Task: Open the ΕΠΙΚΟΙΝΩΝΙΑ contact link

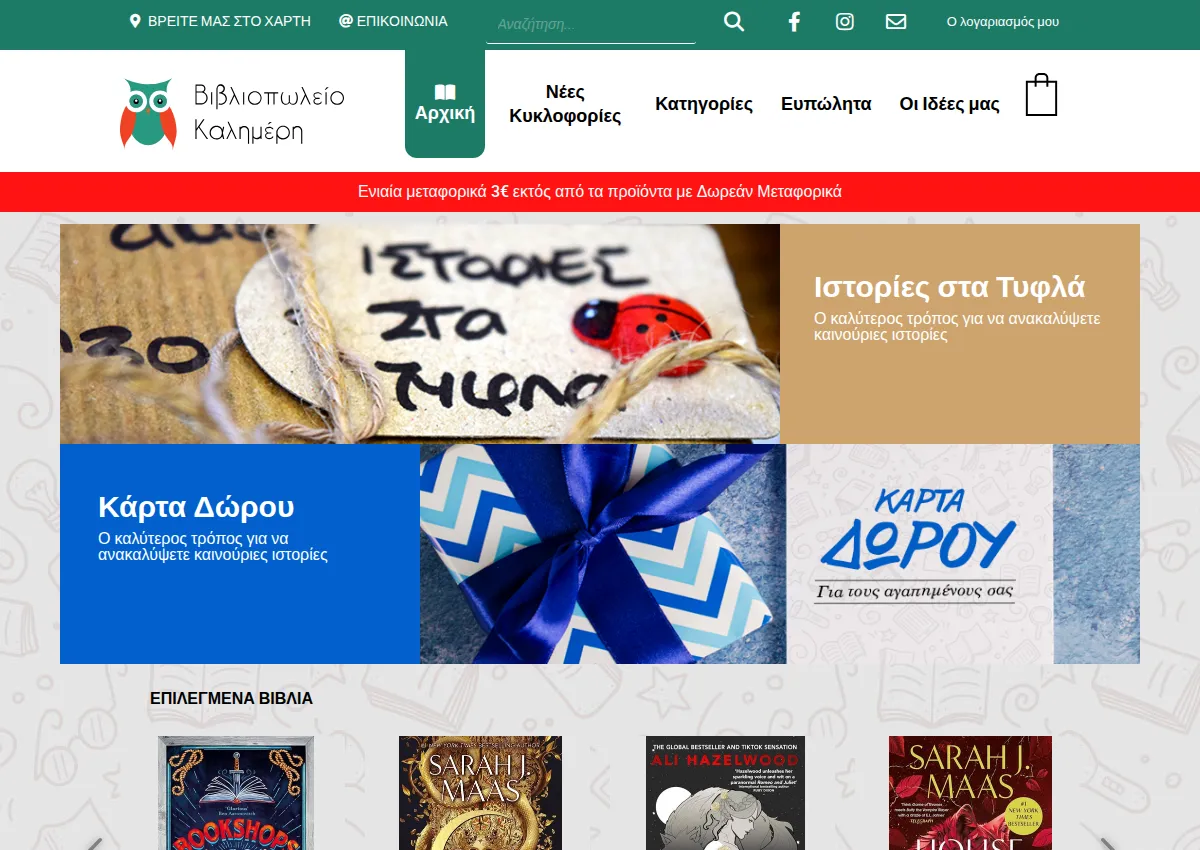Action: (x=393, y=21)
